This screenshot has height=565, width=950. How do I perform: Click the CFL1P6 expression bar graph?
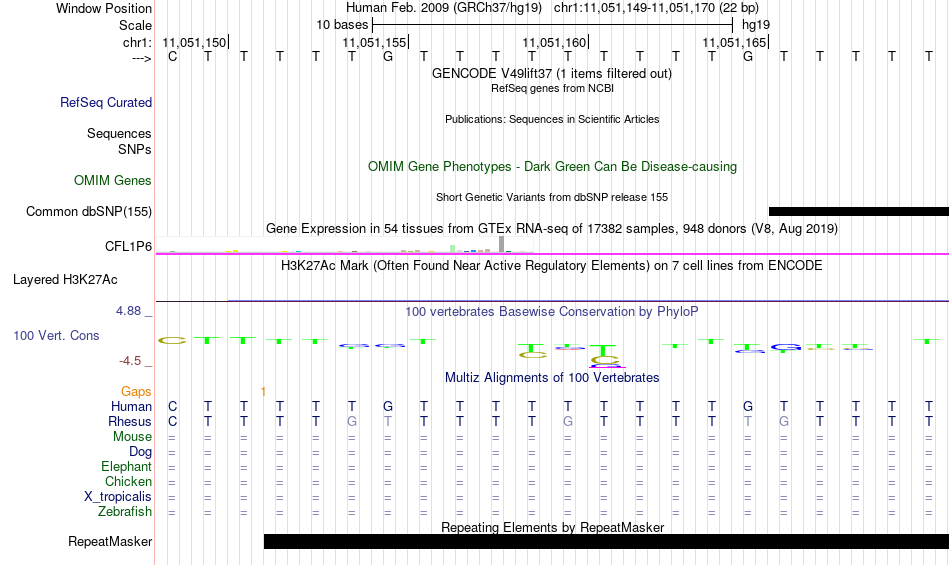(345, 245)
